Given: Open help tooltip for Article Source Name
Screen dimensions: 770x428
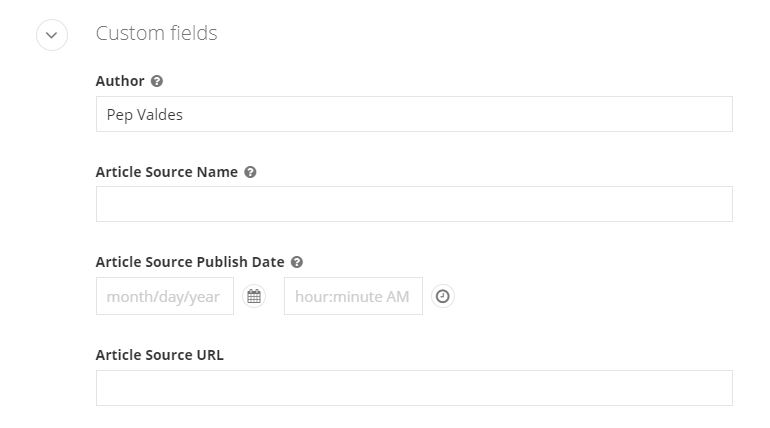Looking at the screenshot, I should 250,172.
